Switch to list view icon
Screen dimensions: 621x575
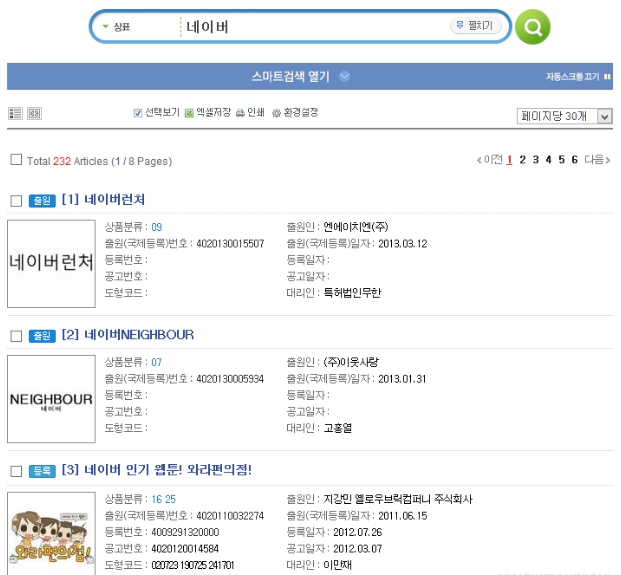(x=15, y=114)
